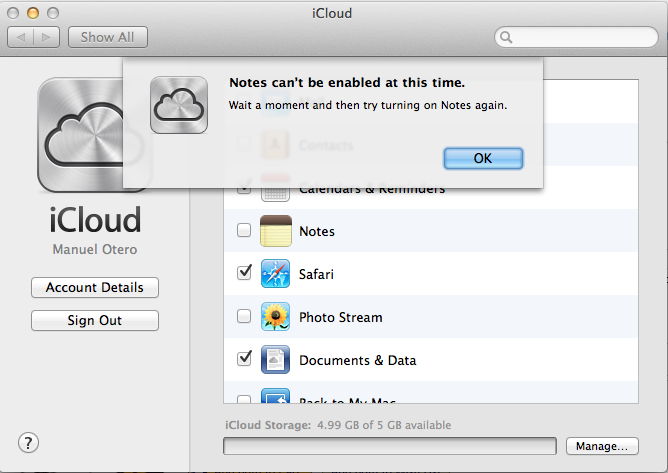The width and height of the screenshot is (668, 473).
Task: Dismiss the alert with OK
Action: (483, 158)
